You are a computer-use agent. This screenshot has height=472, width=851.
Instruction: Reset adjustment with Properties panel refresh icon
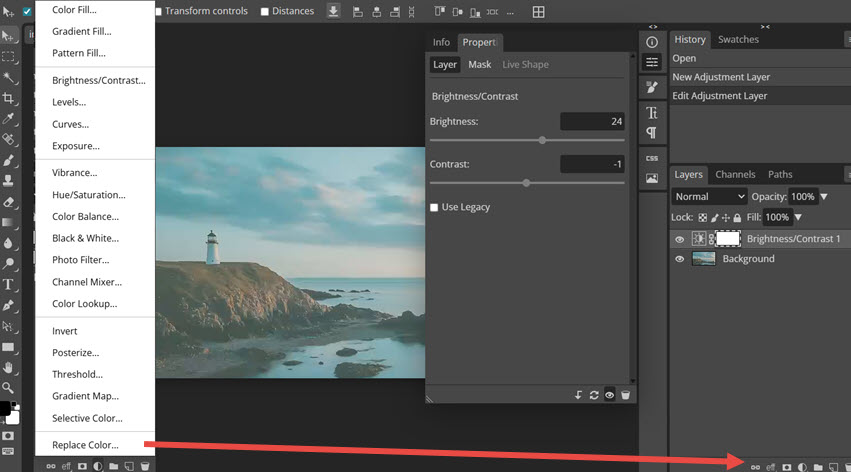[x=594, y=395]
